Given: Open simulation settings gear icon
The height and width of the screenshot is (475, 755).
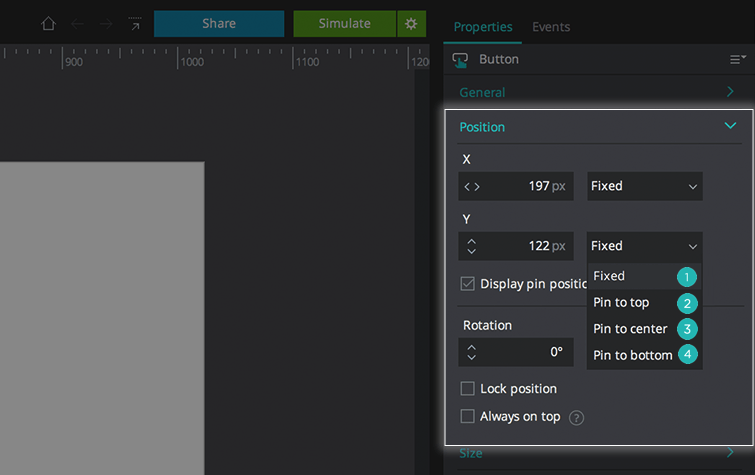Looking at the screenshot, I should [x=411, y=24].
